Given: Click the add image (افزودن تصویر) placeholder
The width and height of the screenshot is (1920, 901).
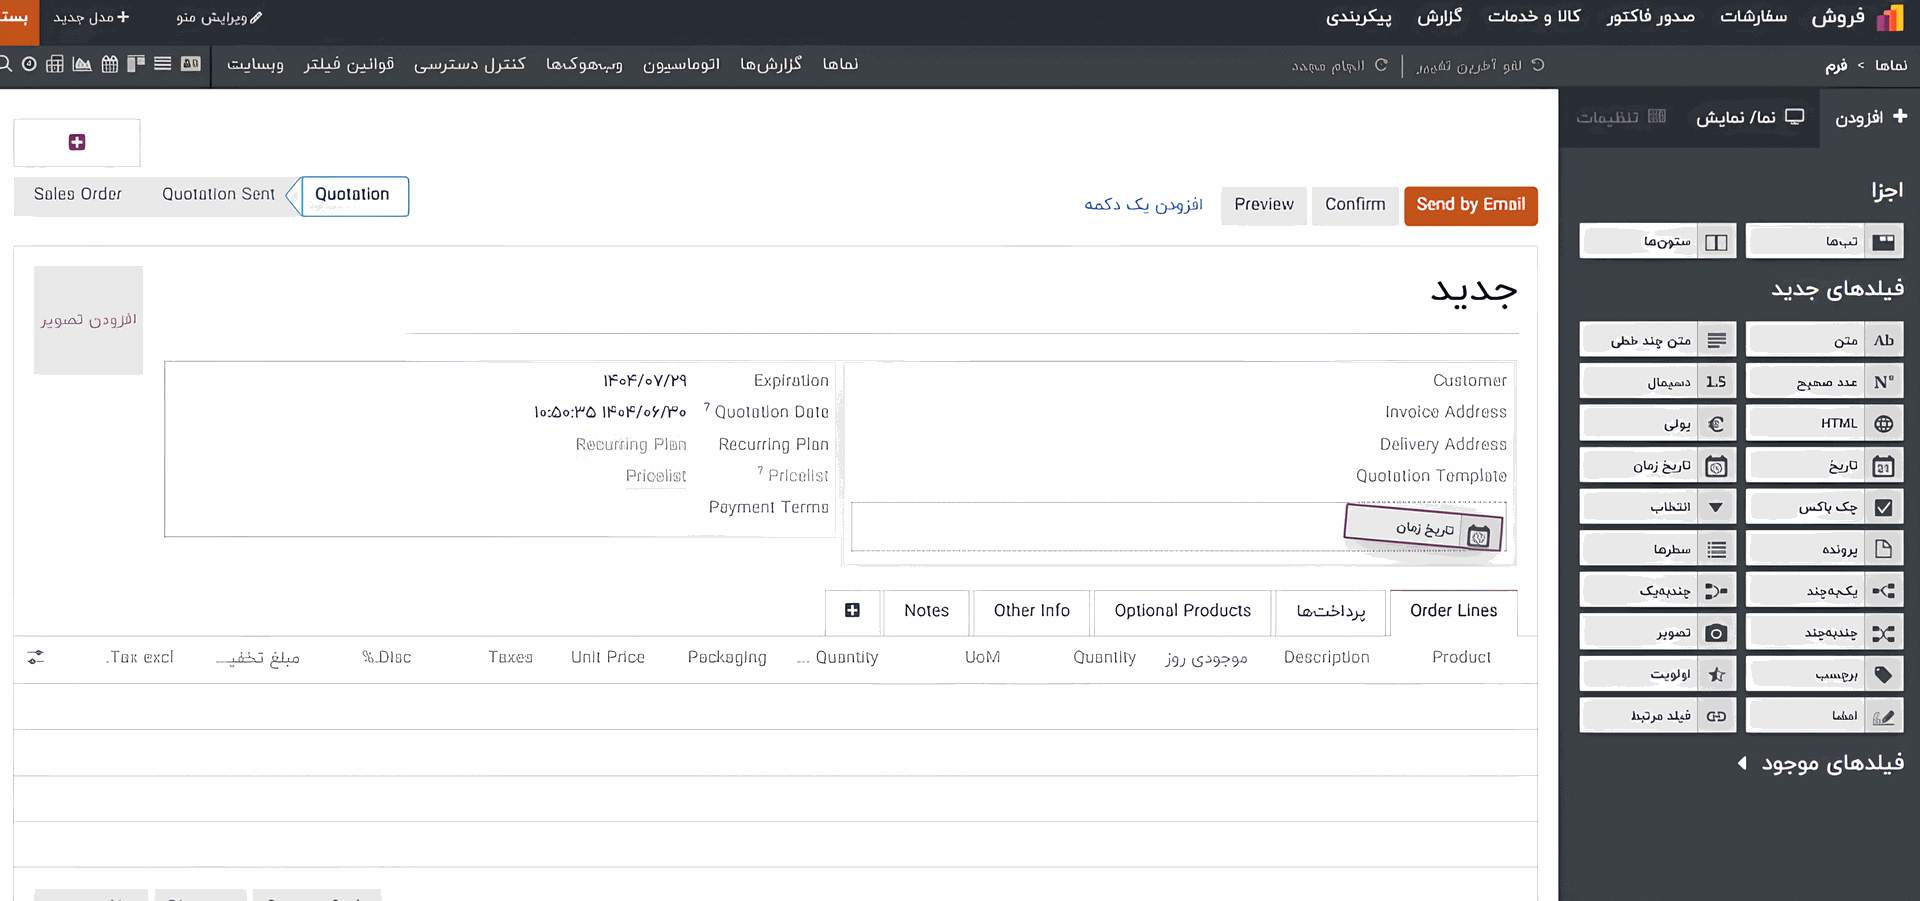Looking at the screenshot, I should click(88, 320).
